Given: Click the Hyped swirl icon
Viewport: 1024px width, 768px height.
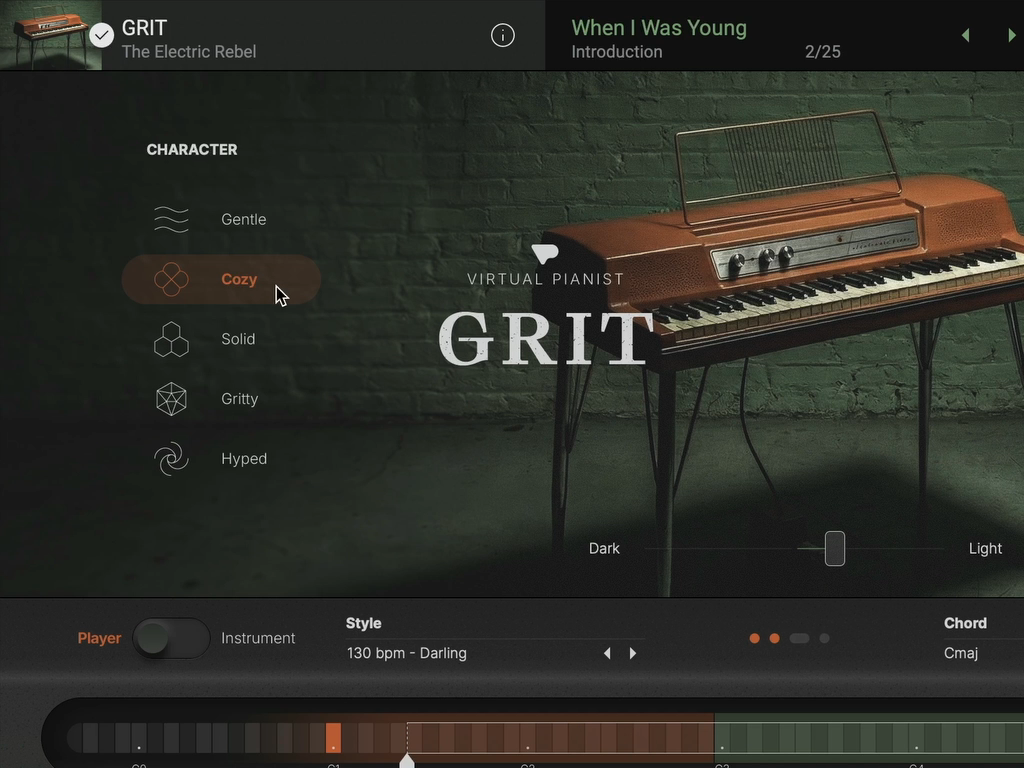Looking at the screenshot, I should (x=171, y=459).
